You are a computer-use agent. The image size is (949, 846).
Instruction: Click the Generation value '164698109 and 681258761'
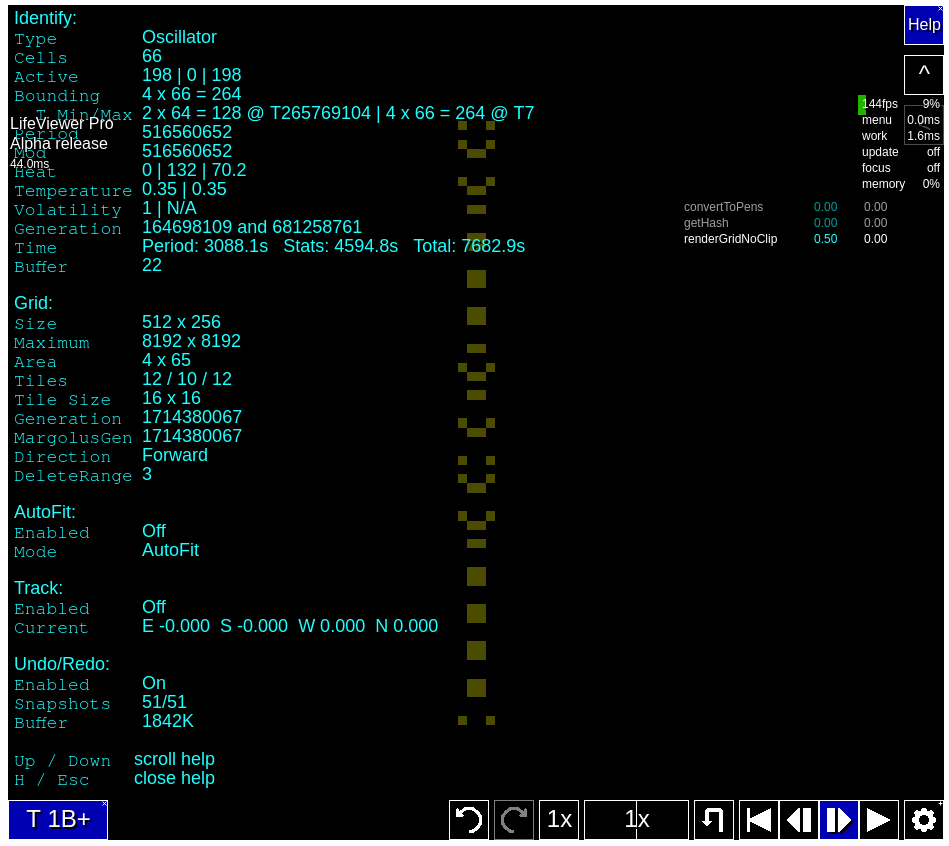252,227
